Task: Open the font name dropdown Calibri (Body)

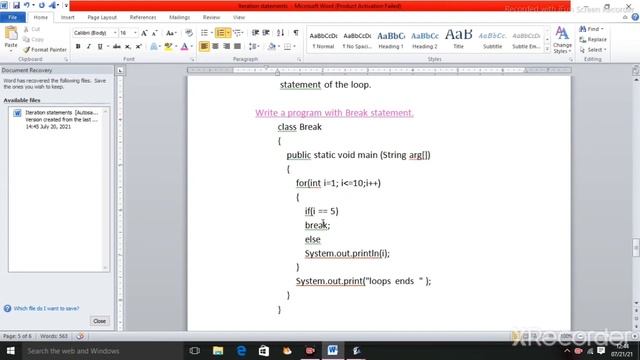Action: [x=116, y=33]
